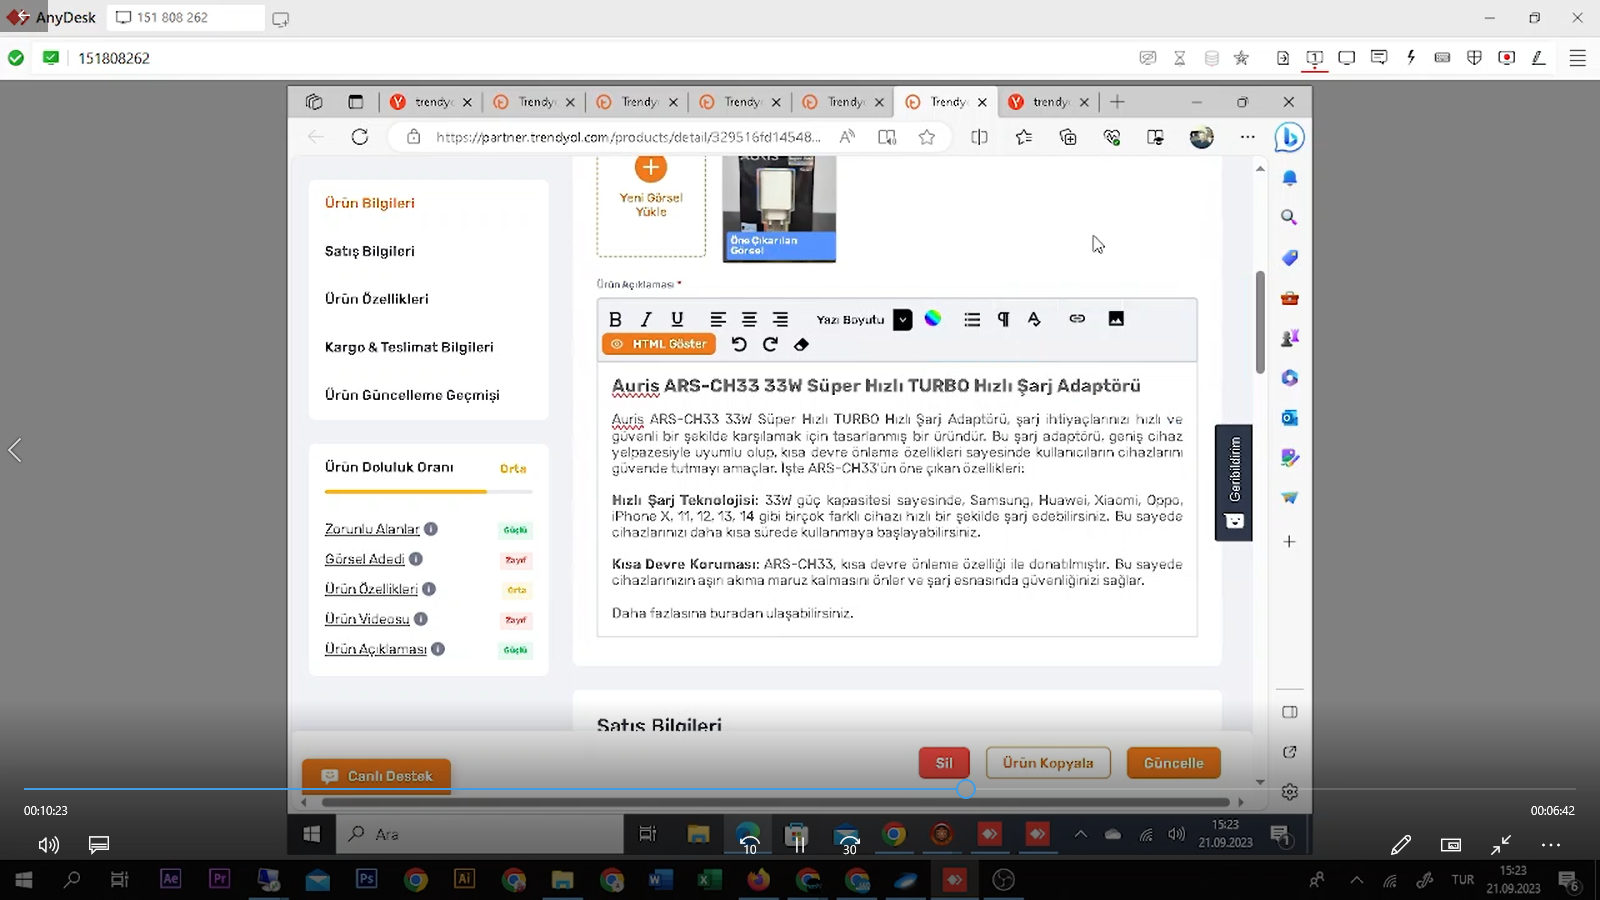1600x900 pixels.
Task: Open Ürün Güncelleme Geçmişi section
Action: click(x=412, y=395)
